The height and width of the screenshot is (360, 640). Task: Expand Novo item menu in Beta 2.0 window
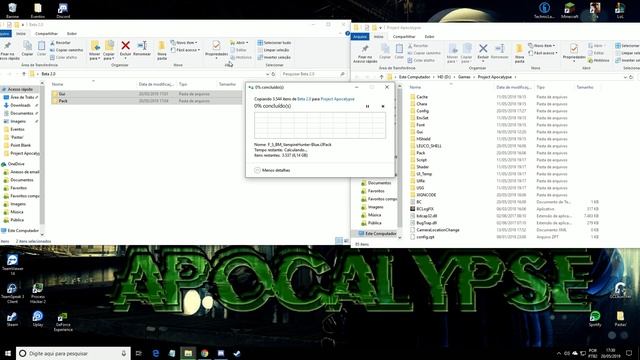point(184,42)
